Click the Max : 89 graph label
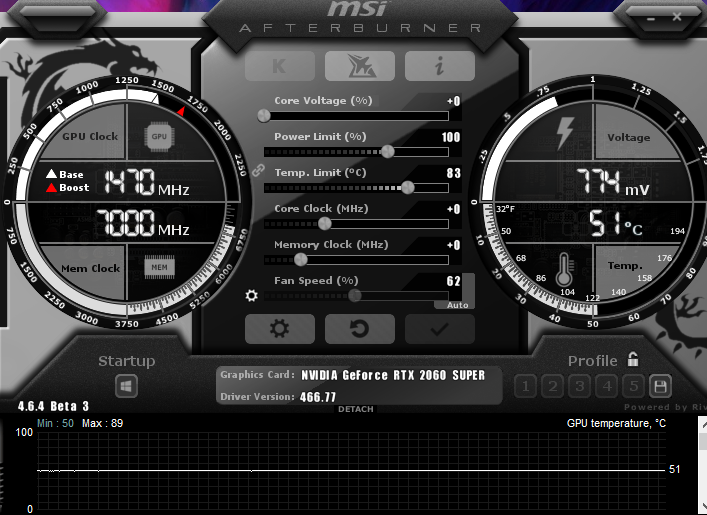Viewport: 707px width, 515px height. tap(102, 423)
